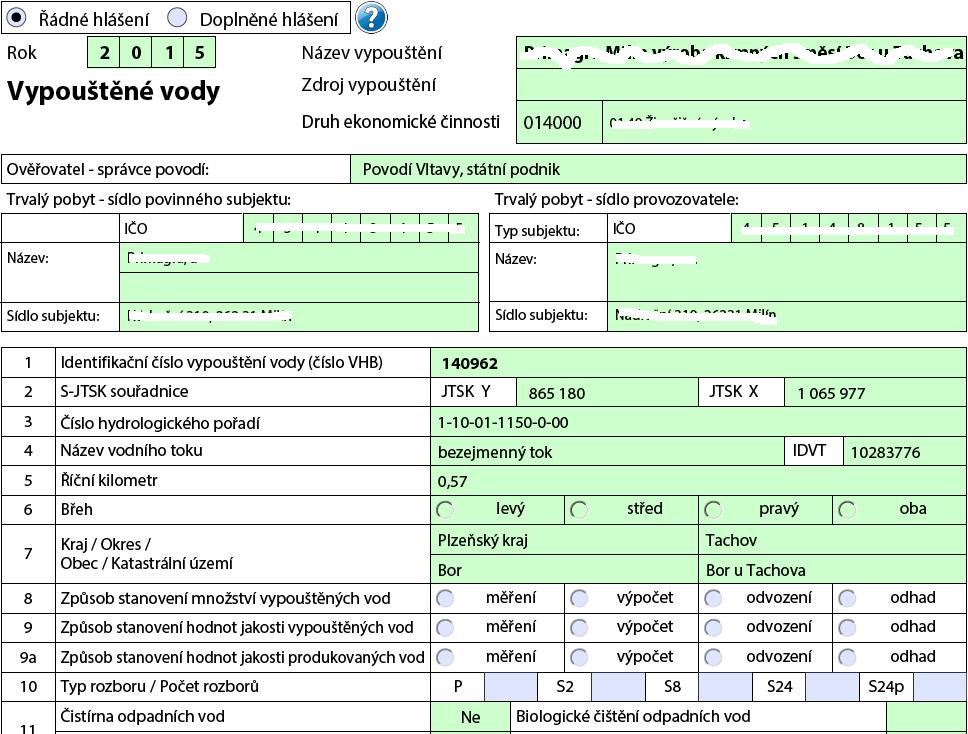Click the S8 count field in row 10
Viewport: 968px width, 734px height.
(725, 686)
